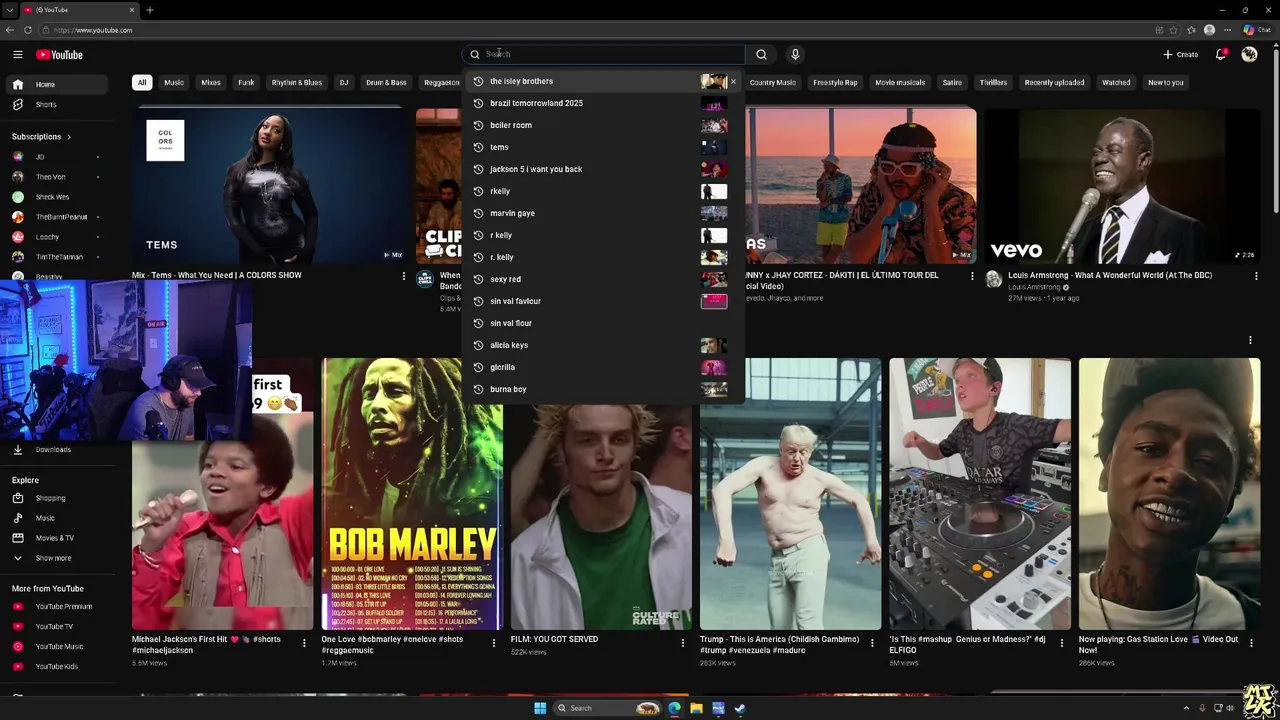
Task: Choose 'alicia keys' search suggestion
Action: (x=605, y=345)
